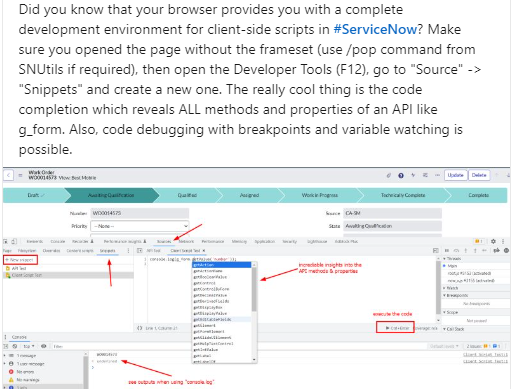Choose getBooleanValue in autocomplete list

click(222, 277)
